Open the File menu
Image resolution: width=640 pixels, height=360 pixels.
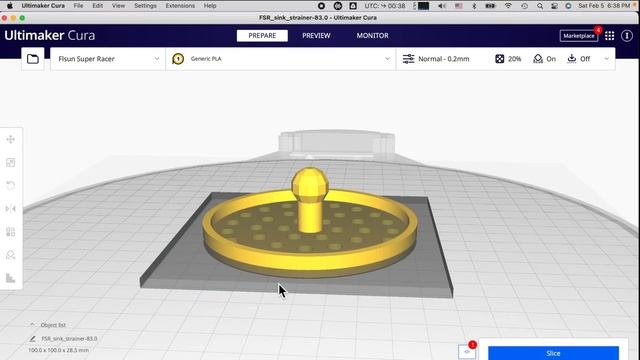[x=78, y=6]
